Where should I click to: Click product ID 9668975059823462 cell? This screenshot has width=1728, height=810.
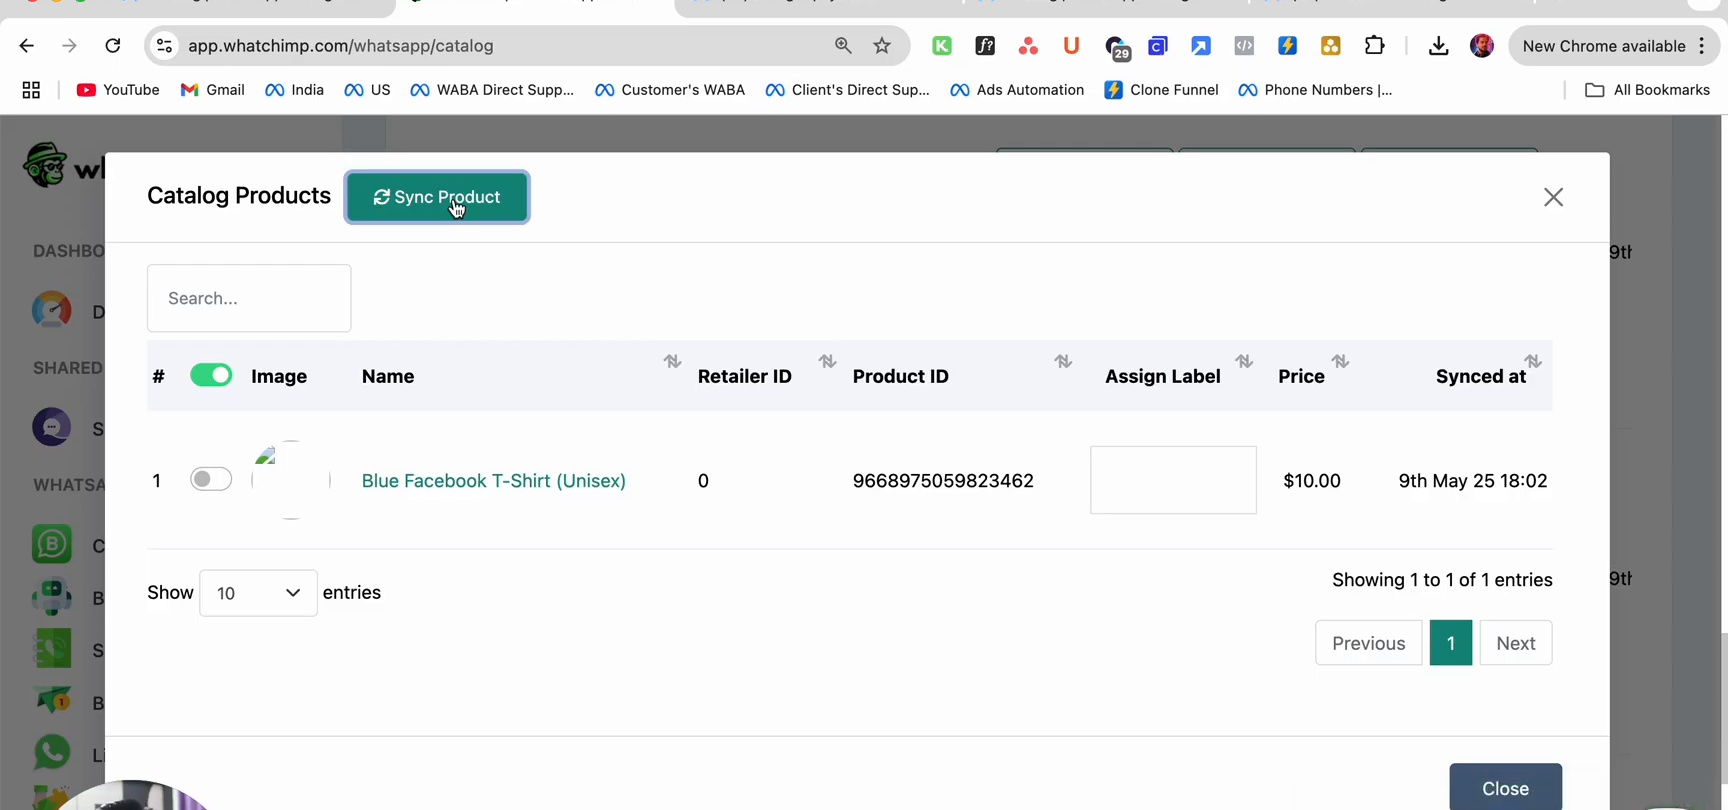(943, 481)
